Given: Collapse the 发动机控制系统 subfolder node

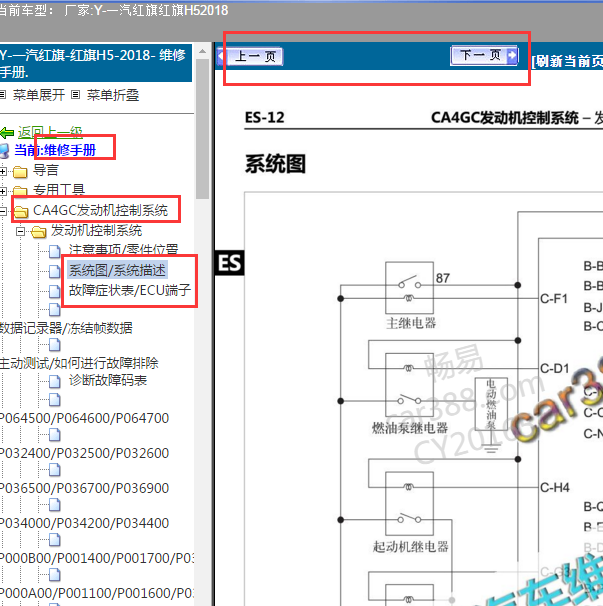Looking at the screenshot, I should click(x=20, y=232).
